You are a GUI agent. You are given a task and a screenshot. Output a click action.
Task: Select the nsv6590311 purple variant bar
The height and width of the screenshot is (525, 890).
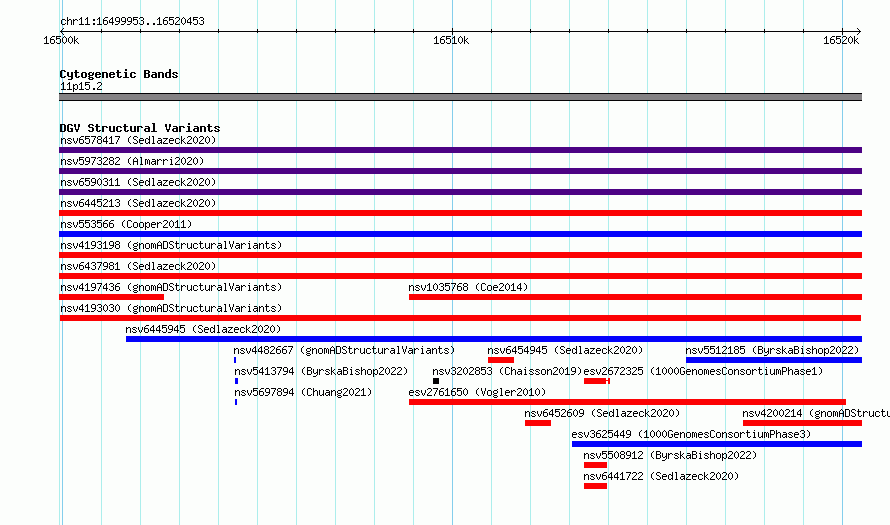[x=460, y=192]
